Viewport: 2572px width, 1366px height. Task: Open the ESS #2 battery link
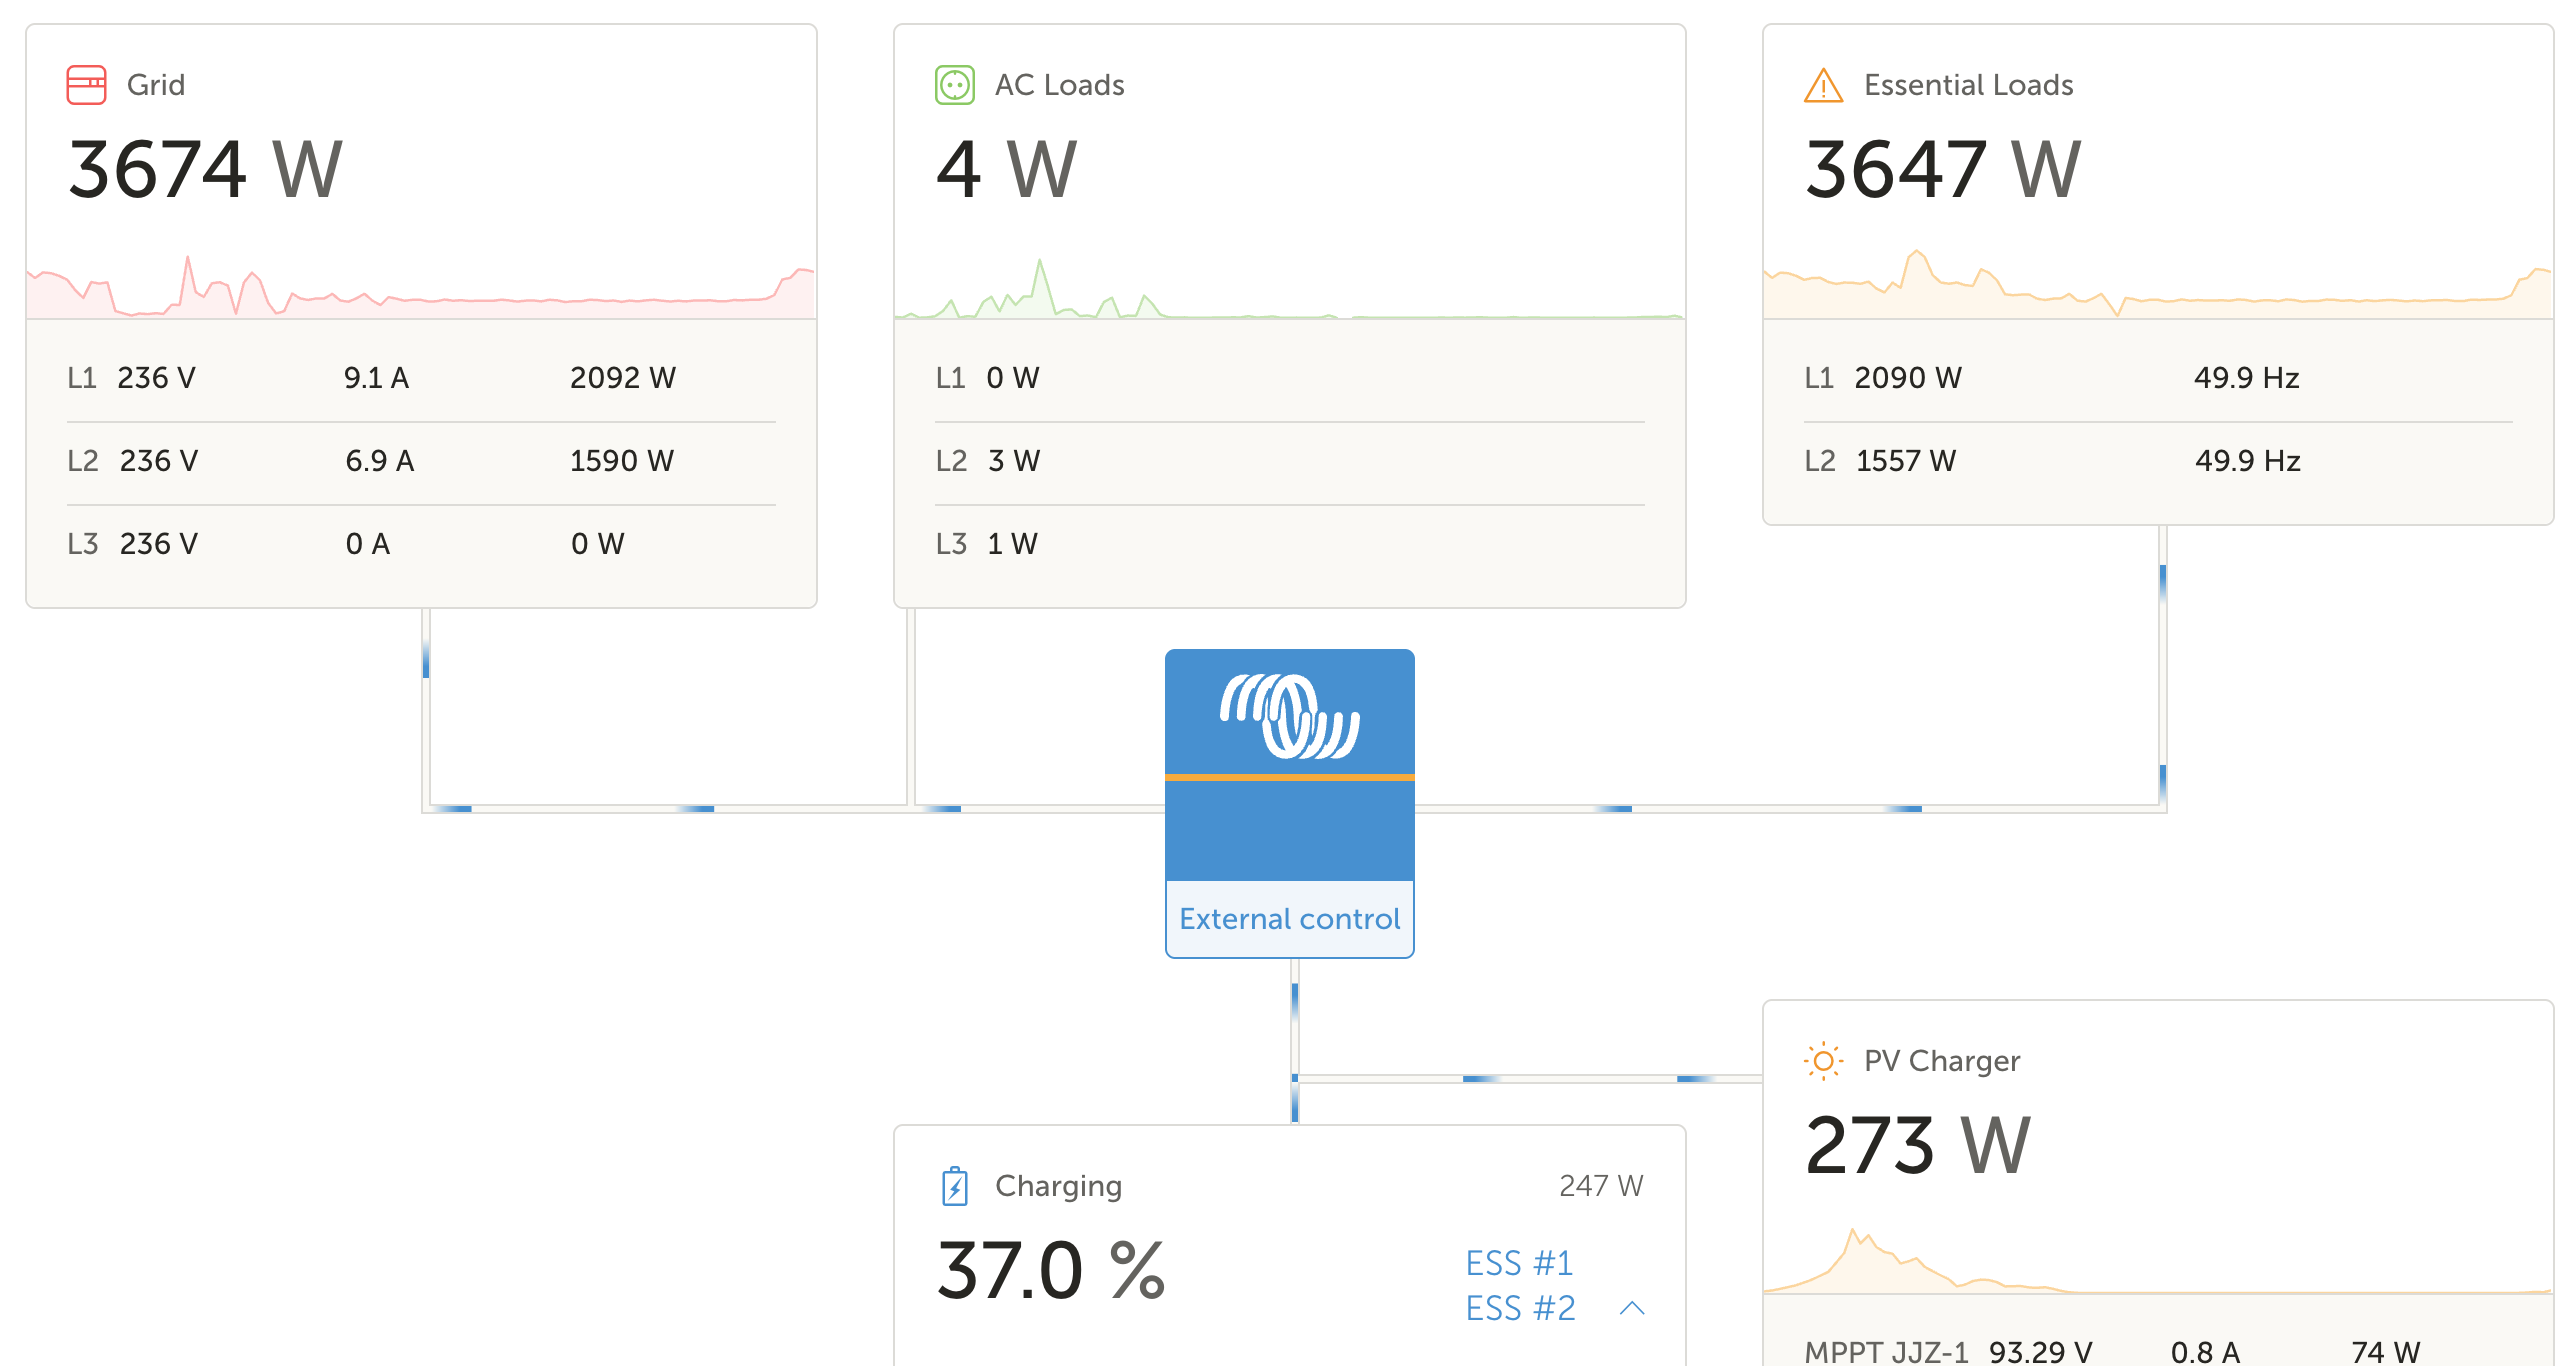pos(1520,1308)
